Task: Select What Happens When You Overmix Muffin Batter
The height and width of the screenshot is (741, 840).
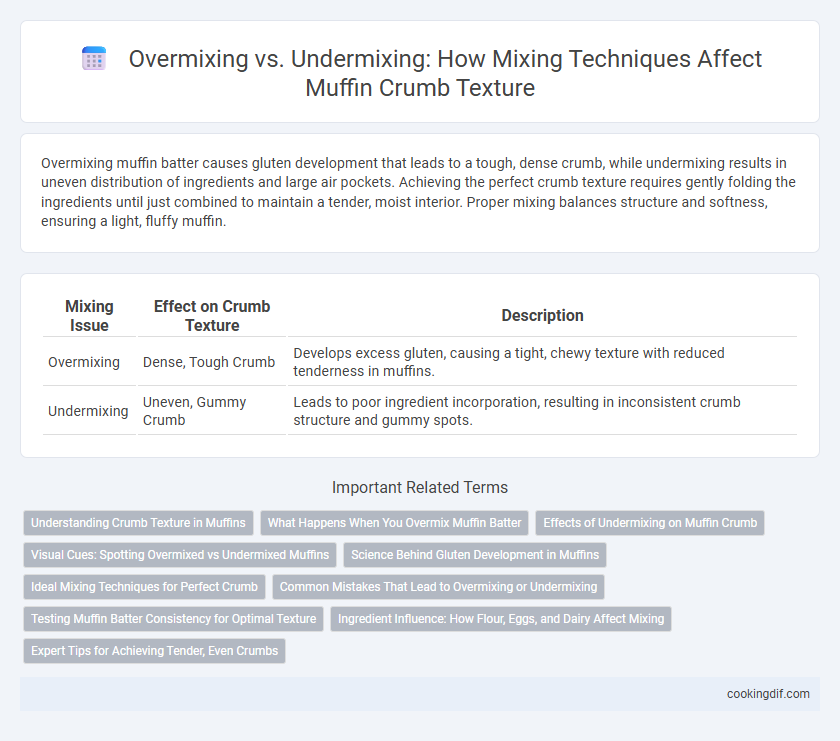Action: pos(394,523)
